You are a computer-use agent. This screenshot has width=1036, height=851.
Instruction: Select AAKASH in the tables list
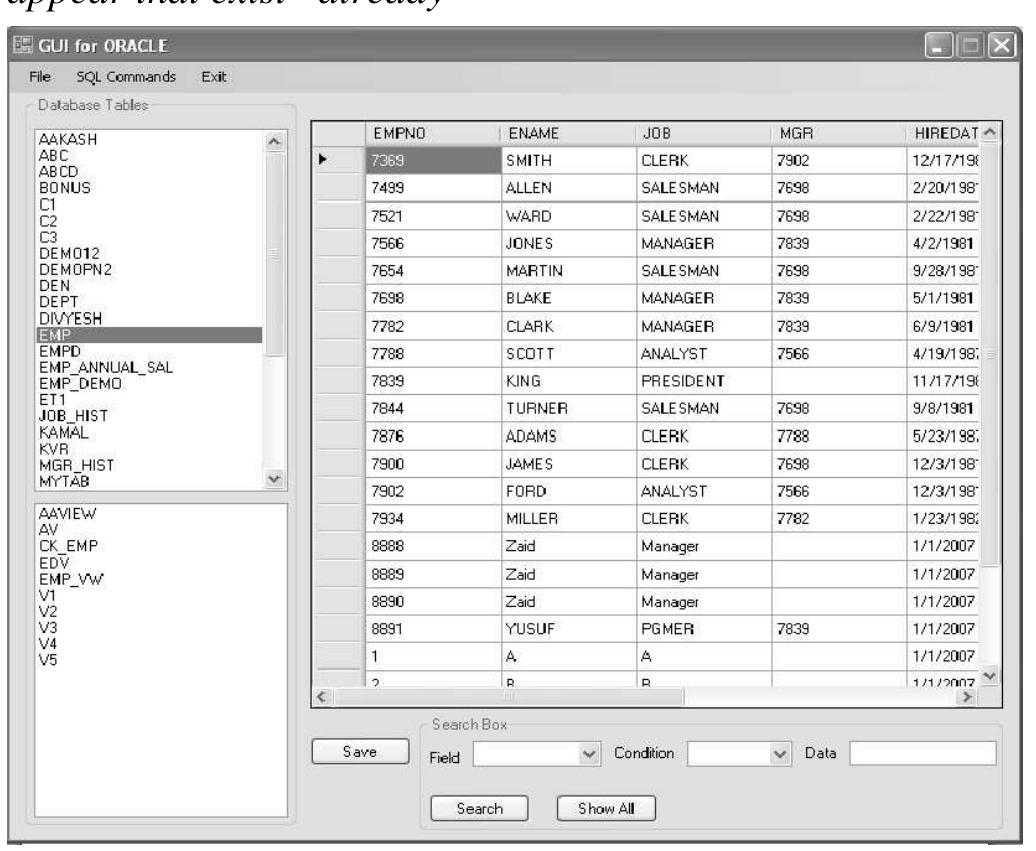coord(68,139)
